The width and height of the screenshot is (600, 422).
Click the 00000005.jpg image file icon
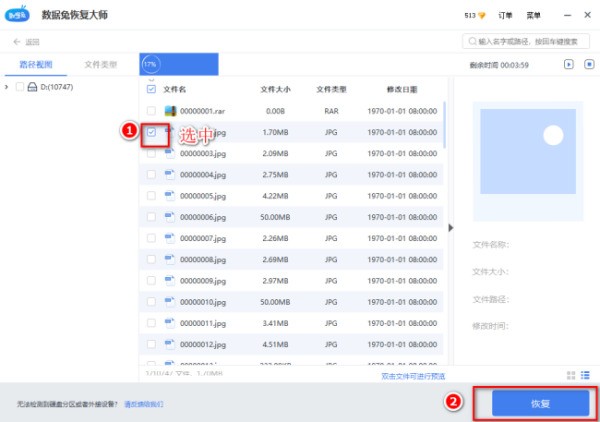170,196
